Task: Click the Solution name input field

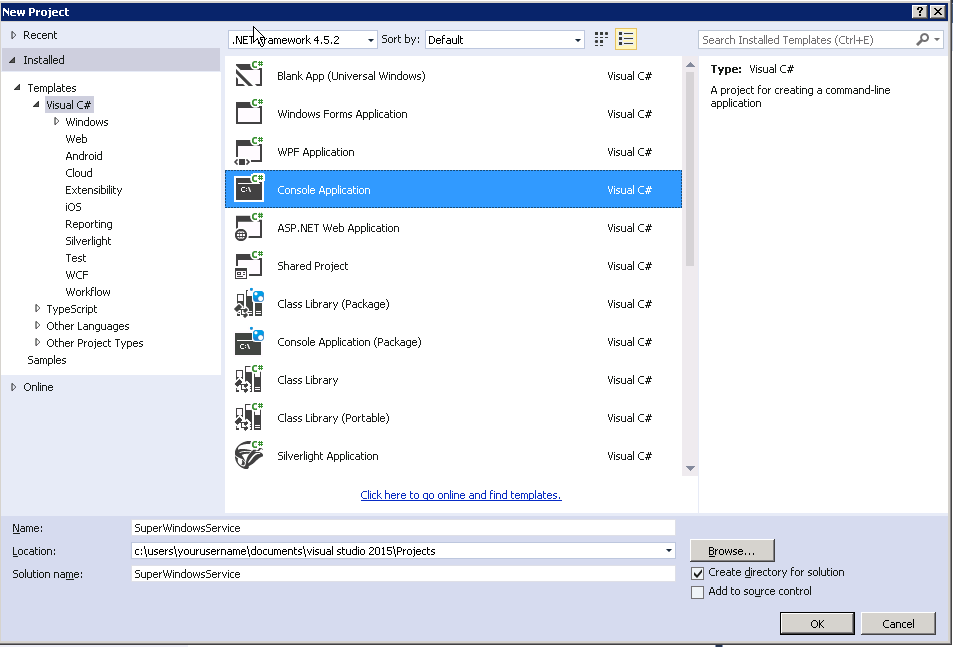Action: [x=403, y=574]
